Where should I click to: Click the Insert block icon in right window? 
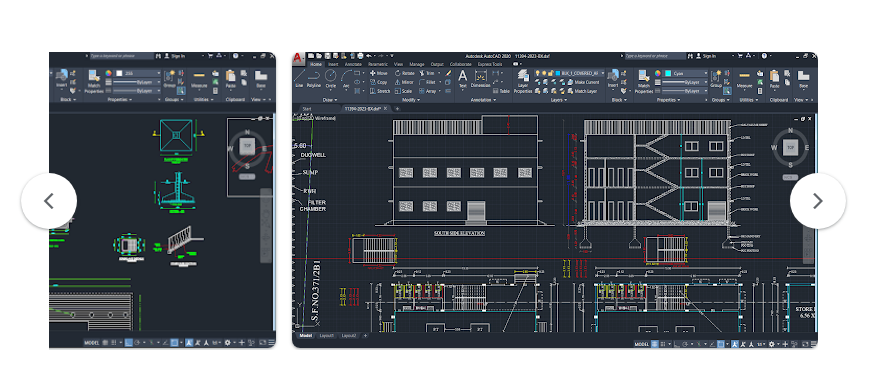613,78
